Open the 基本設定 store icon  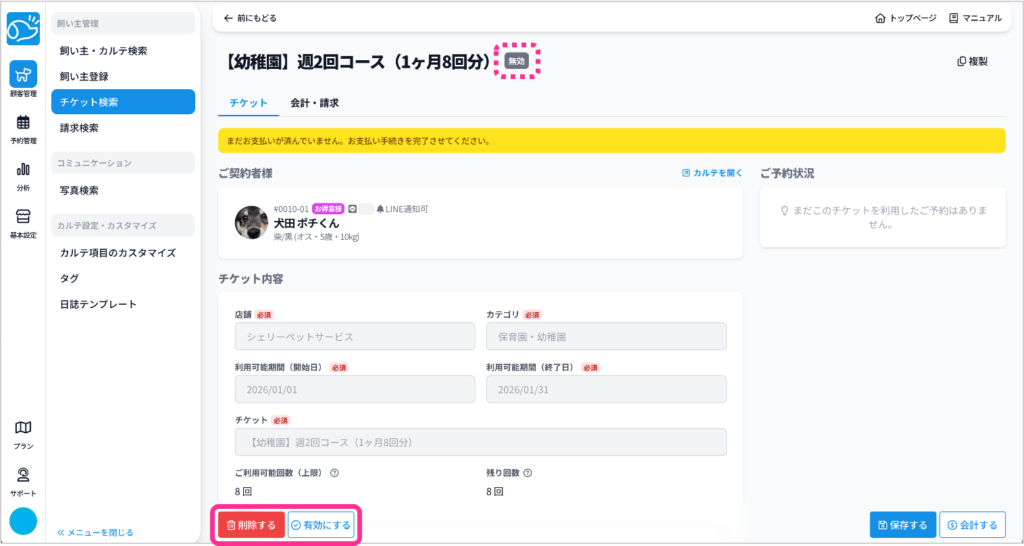coord(23,222)
